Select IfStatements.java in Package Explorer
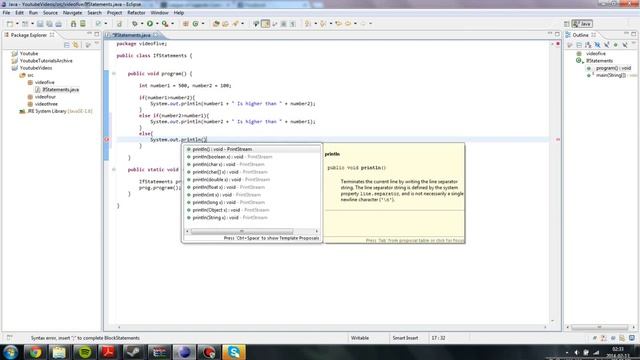Image resolution: width=640 pixels, height=360 pixels. click(x=60, y=89)
